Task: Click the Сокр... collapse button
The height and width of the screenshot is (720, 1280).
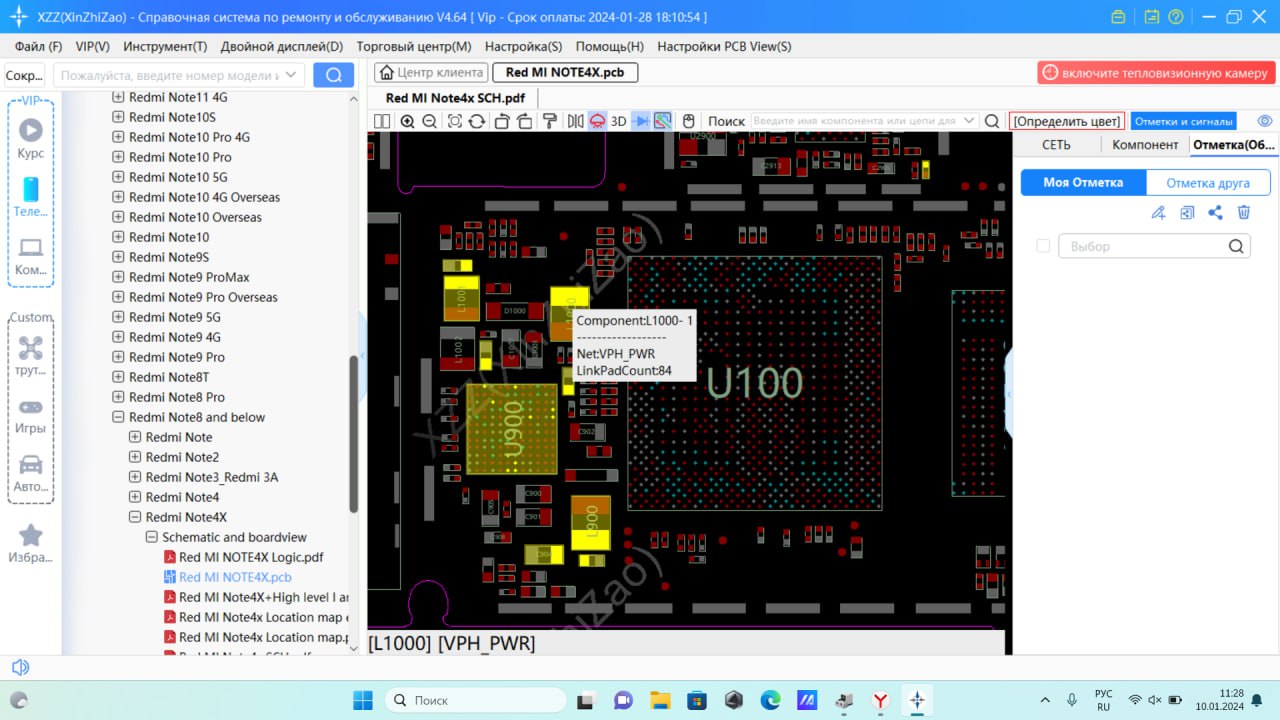Action: 25,75
